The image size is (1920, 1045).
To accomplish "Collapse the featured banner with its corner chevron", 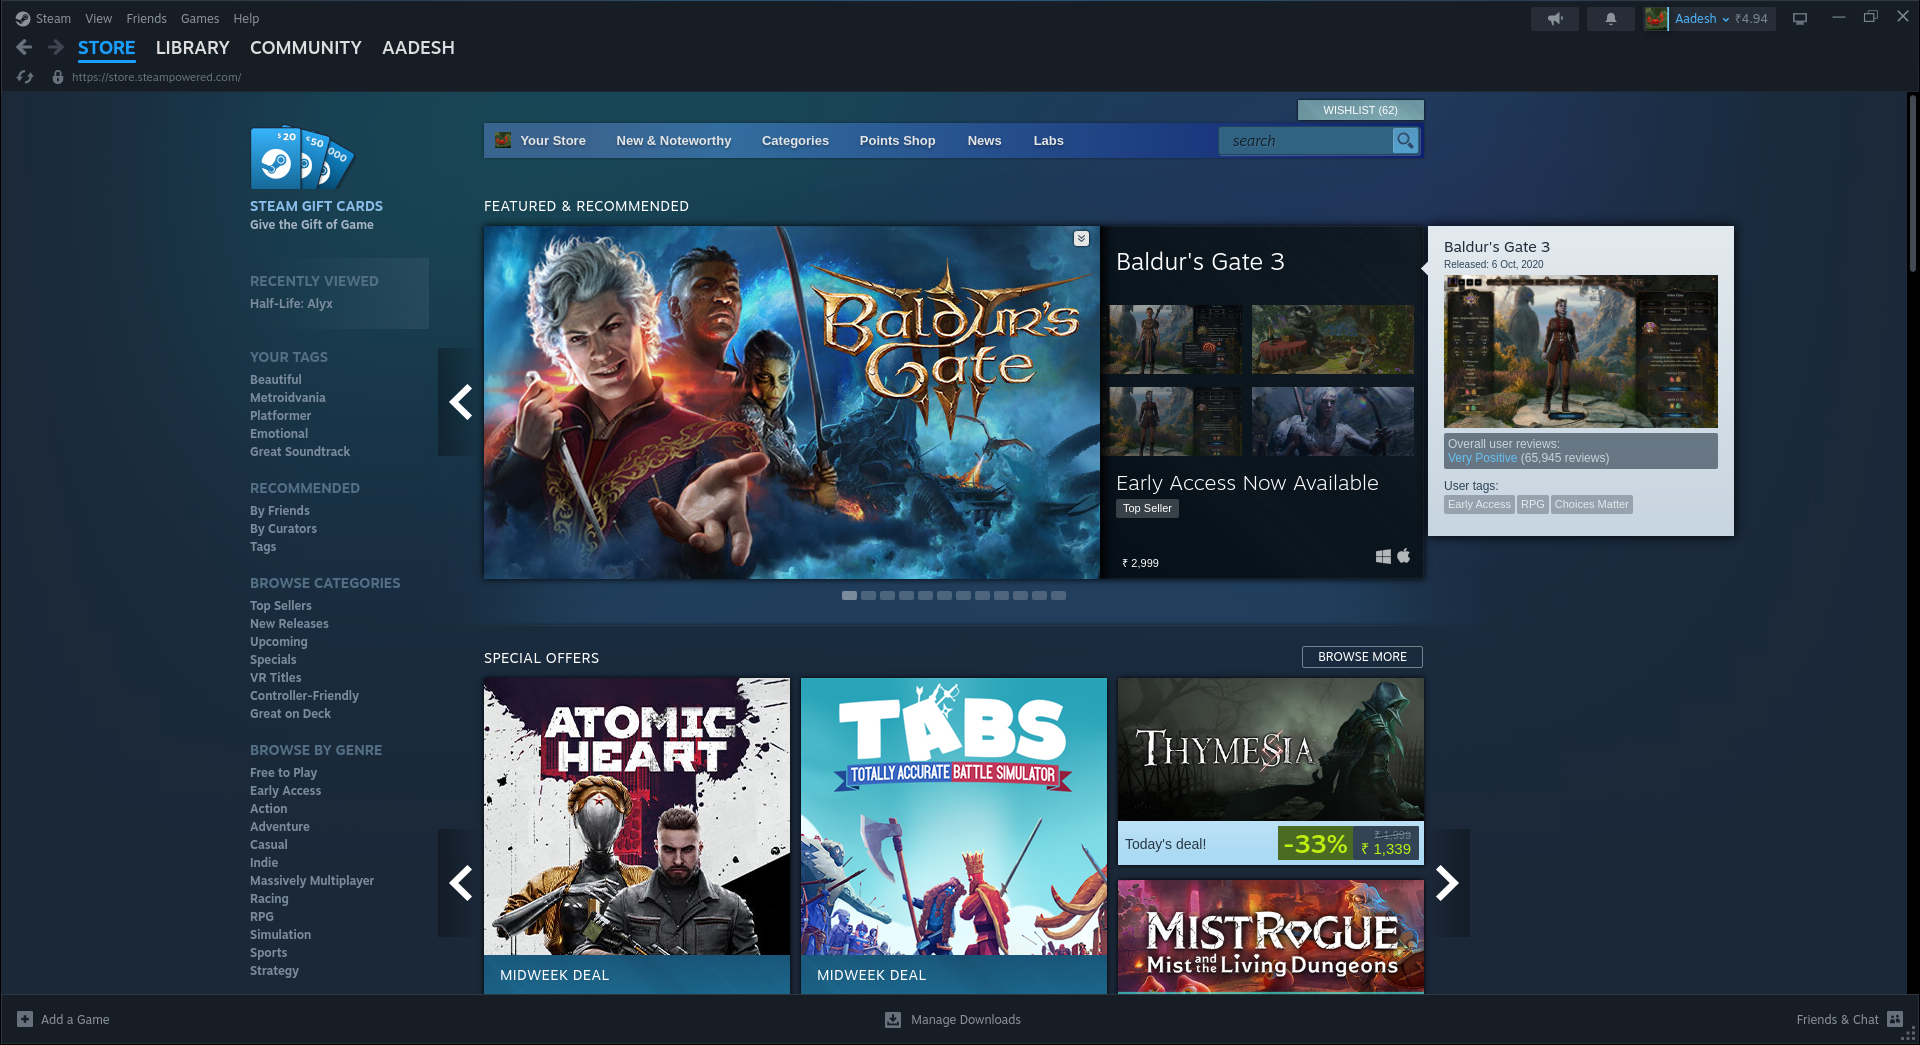I will (x=1081, y=239).
